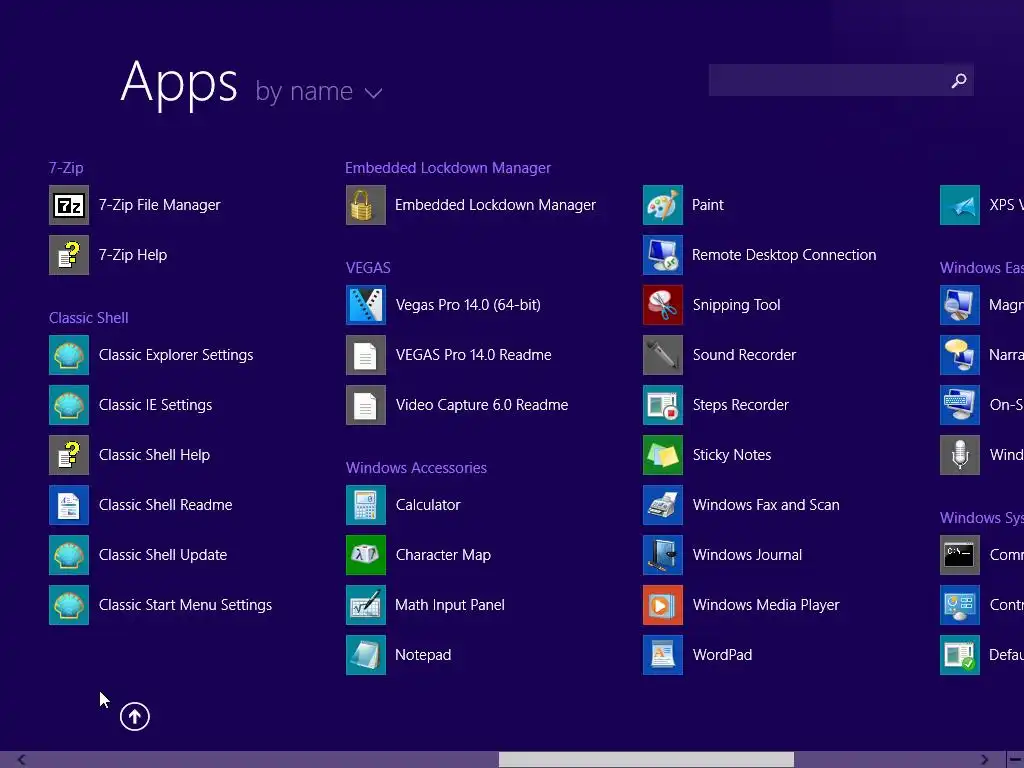Launch the Snipping Tool scissors icon
Image resolution: width=1024 pixels, height=768 pixels.
pyautogui.click(x=663, y=305)
